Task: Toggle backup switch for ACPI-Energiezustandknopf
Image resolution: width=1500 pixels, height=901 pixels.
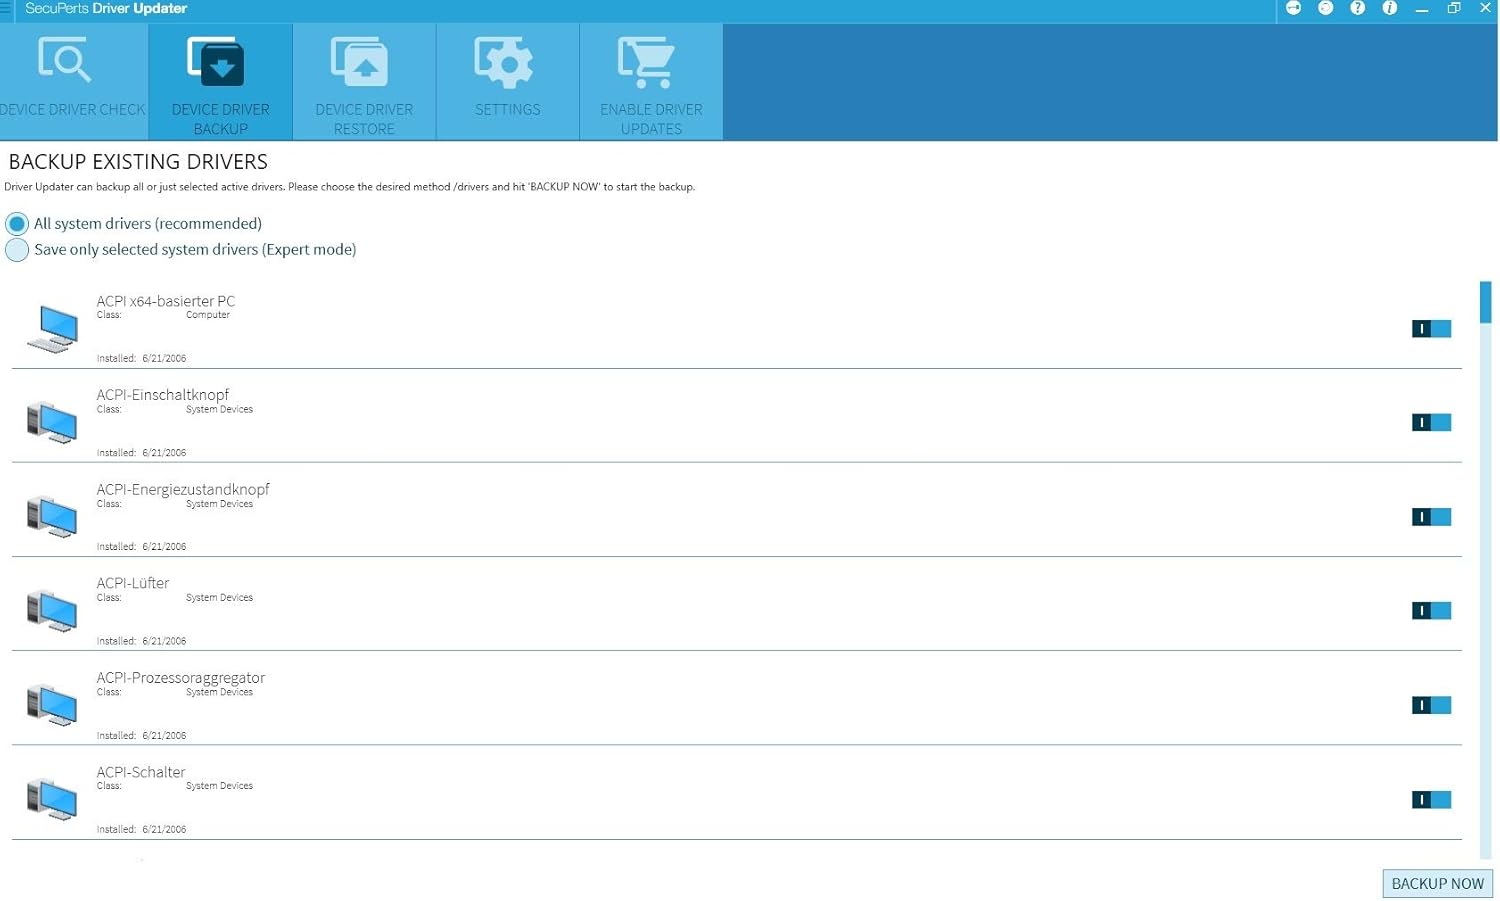Action: coord(1431,517)
